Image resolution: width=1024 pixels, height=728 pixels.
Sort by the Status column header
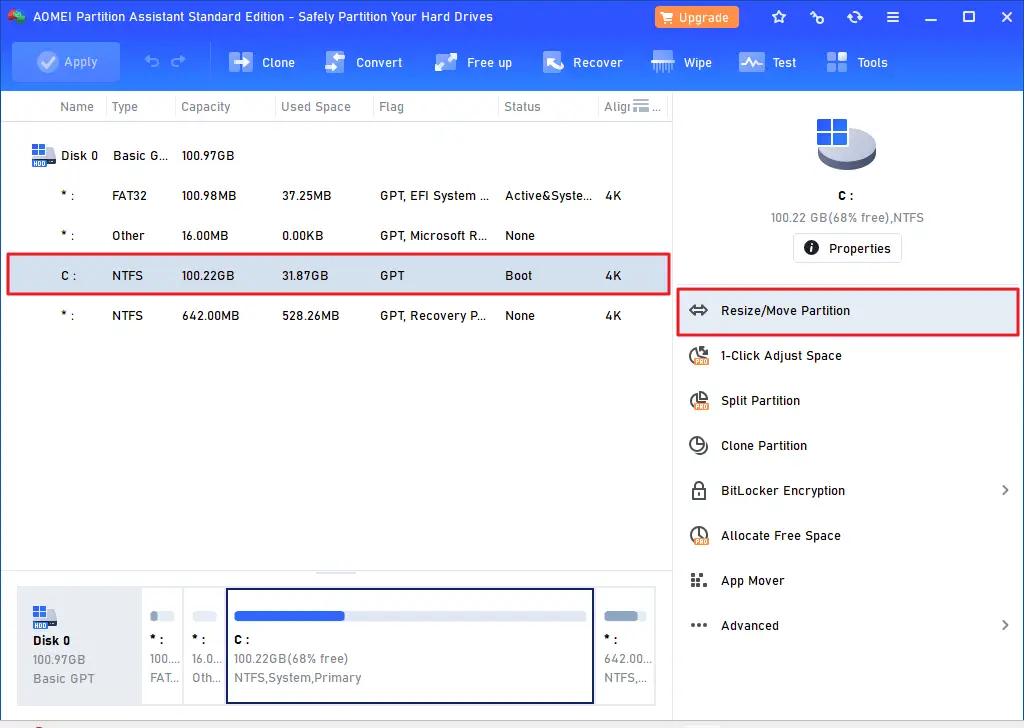coord(522,106)
